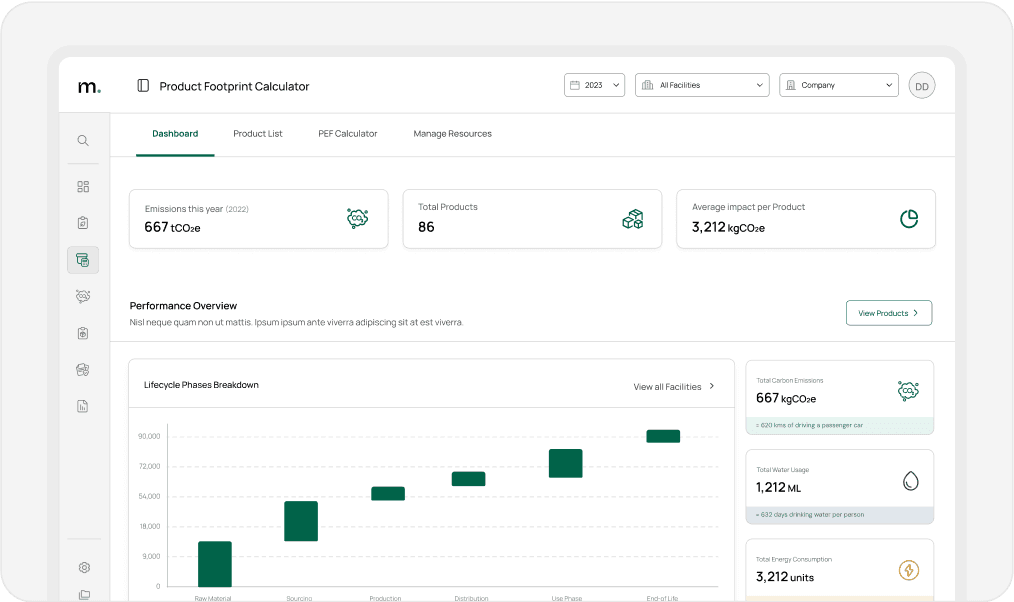Switch to the Product List tab
Image resolution: width=1014 pixels, height=602 pixels.
click(x=257, y=134)
